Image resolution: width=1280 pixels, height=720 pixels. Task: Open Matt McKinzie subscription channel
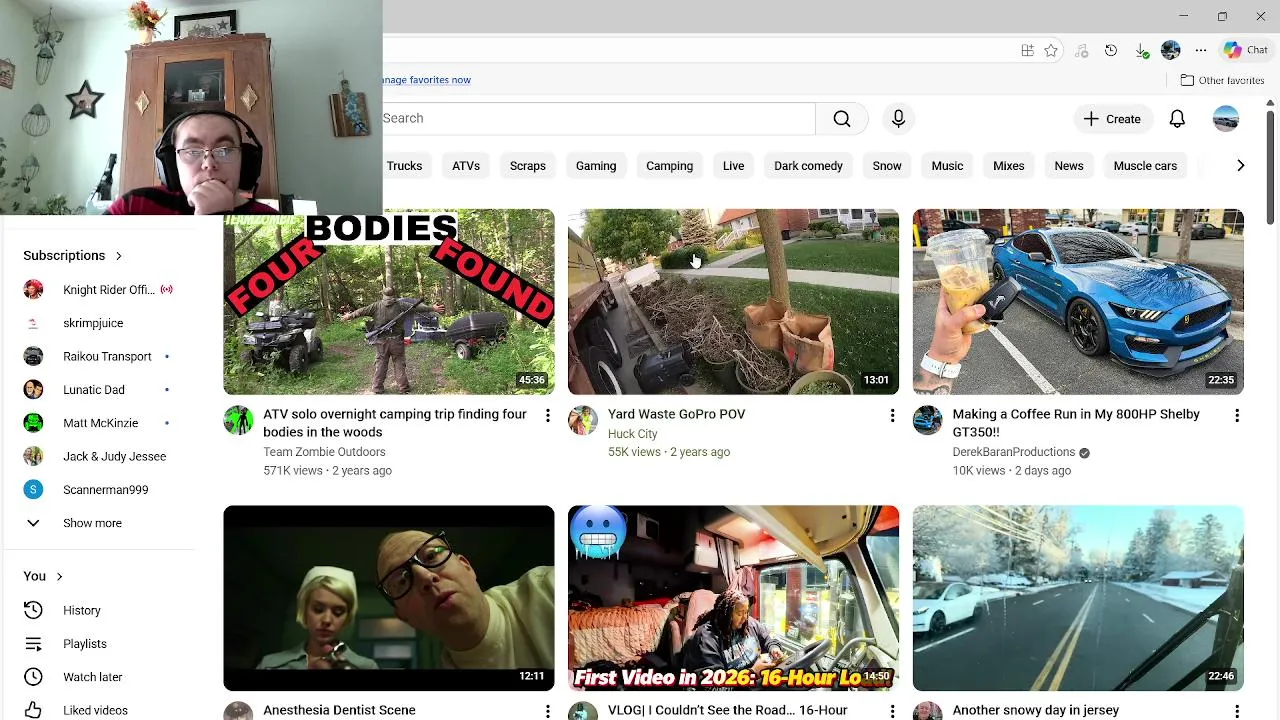100,423
